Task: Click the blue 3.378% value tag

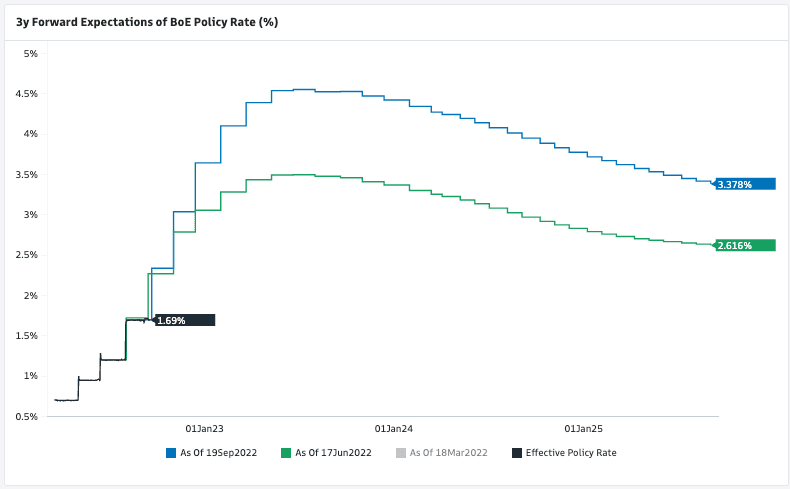Action: [x=746, y=184]
